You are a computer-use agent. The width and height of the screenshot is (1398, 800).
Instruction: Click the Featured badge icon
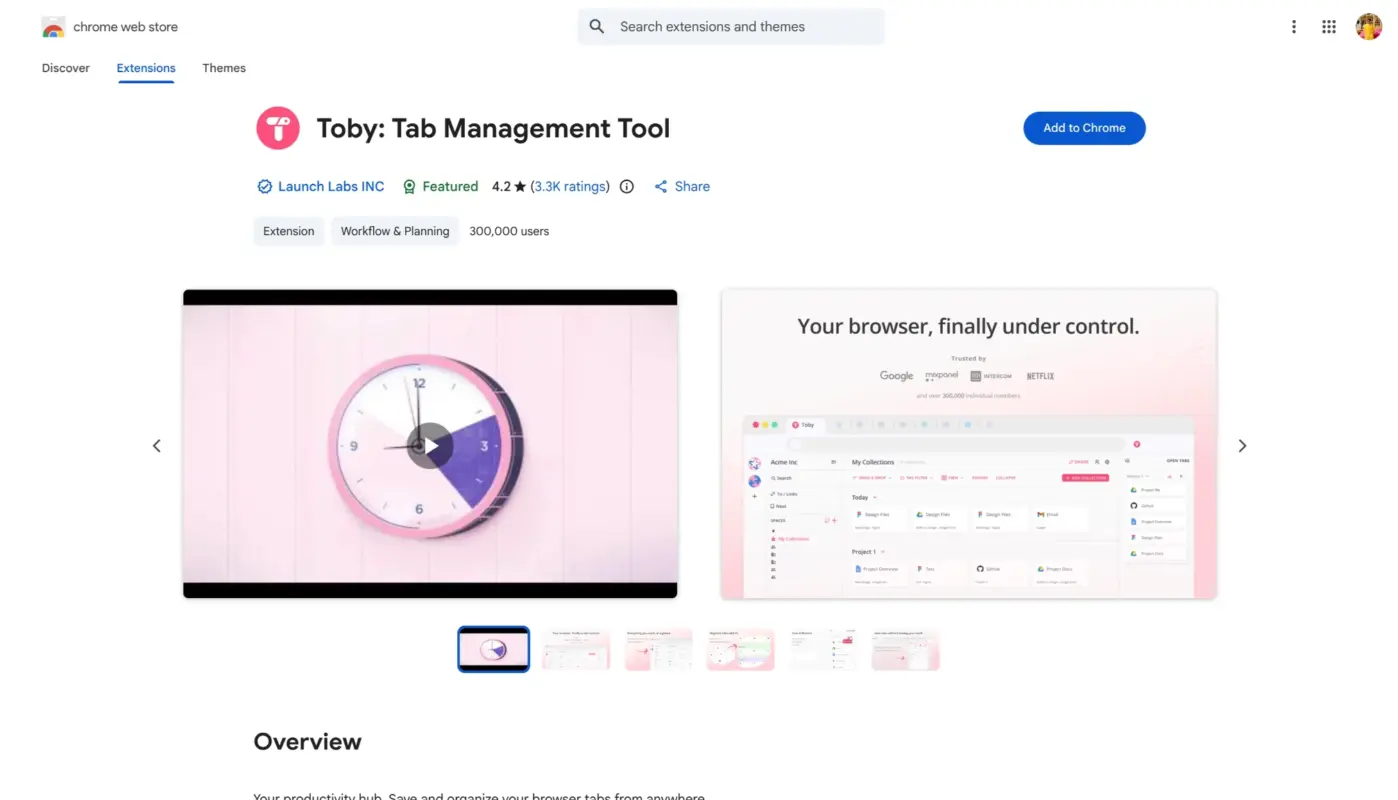pyautogui.click(x=409, y=187)
